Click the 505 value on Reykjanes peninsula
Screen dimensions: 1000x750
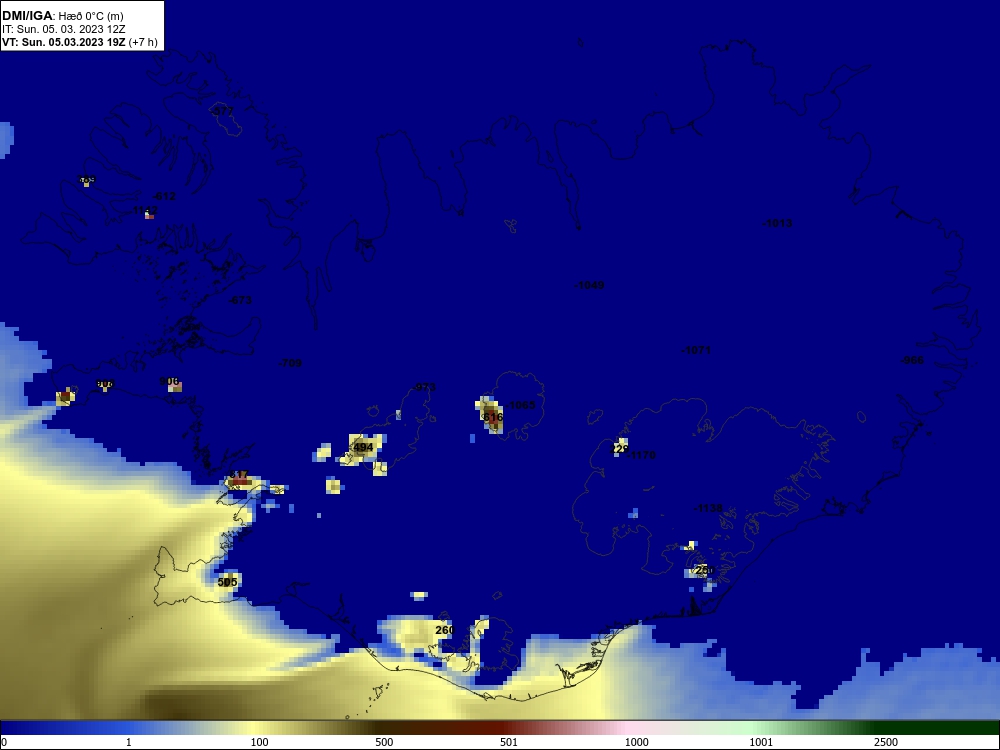coord(227,582)
